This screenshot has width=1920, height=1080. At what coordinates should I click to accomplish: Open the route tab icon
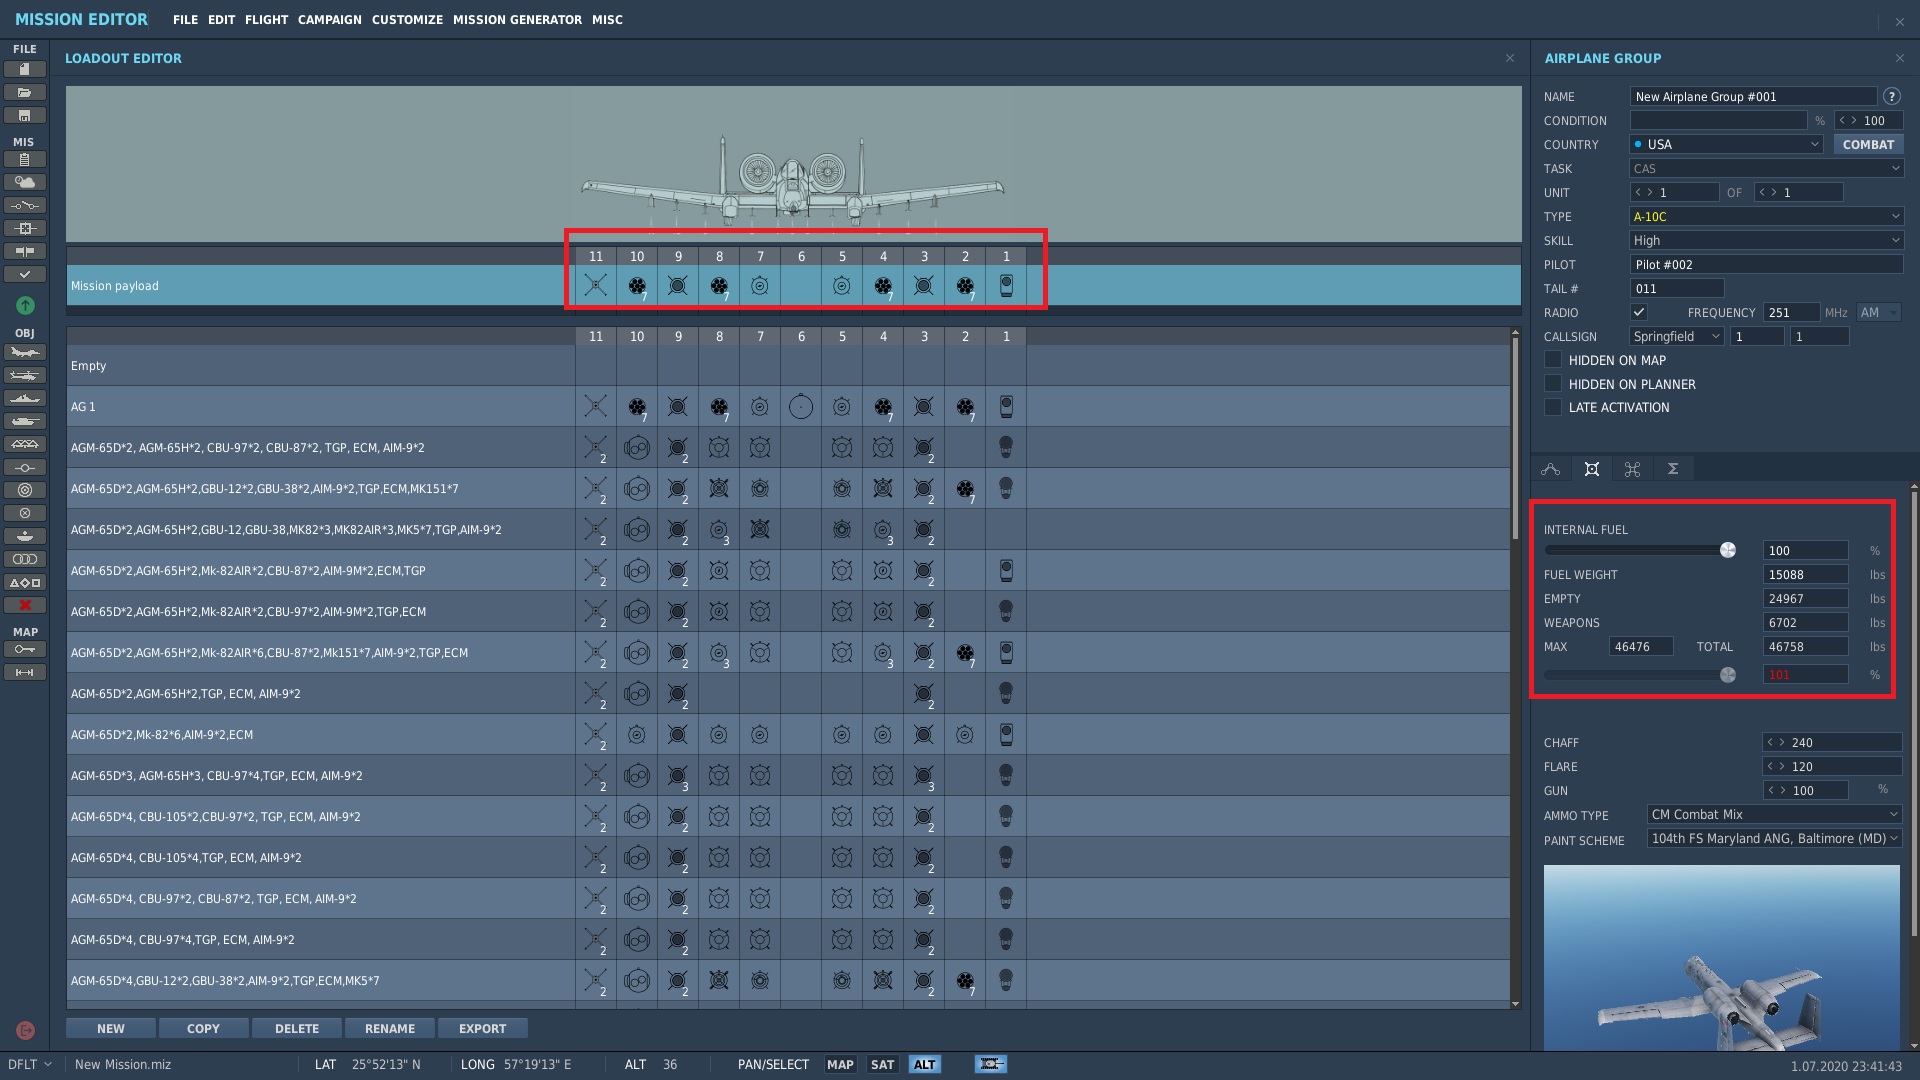pos(1551,469)
